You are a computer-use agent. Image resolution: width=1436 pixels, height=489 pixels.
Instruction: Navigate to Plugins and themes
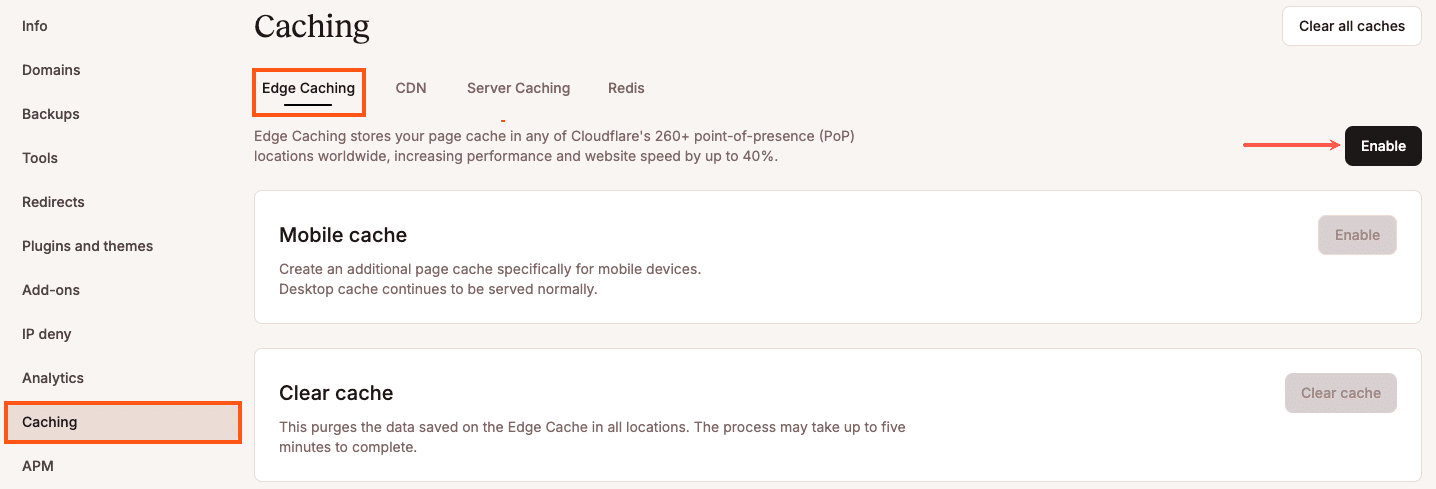pos(88,246)
